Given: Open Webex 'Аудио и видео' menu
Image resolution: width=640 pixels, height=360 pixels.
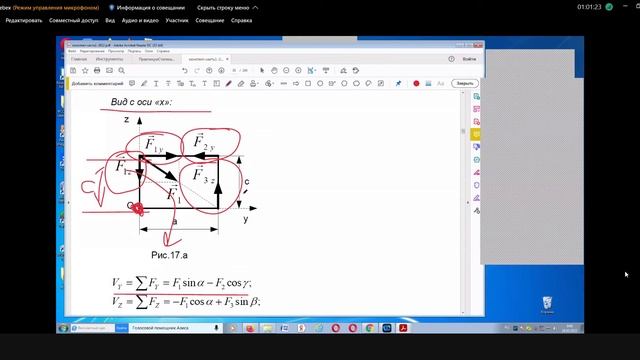Looking at the screenshot, I should pos(140,20).
